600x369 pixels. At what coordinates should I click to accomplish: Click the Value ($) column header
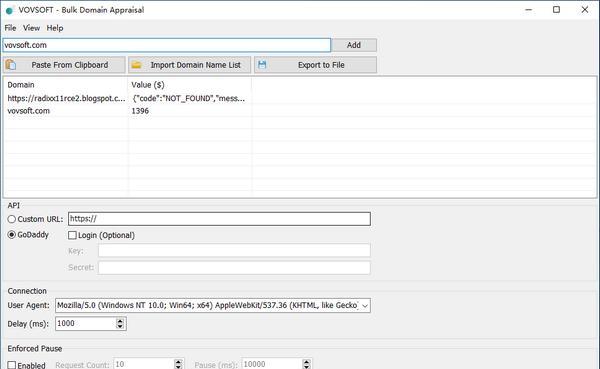tap(190, 85)
